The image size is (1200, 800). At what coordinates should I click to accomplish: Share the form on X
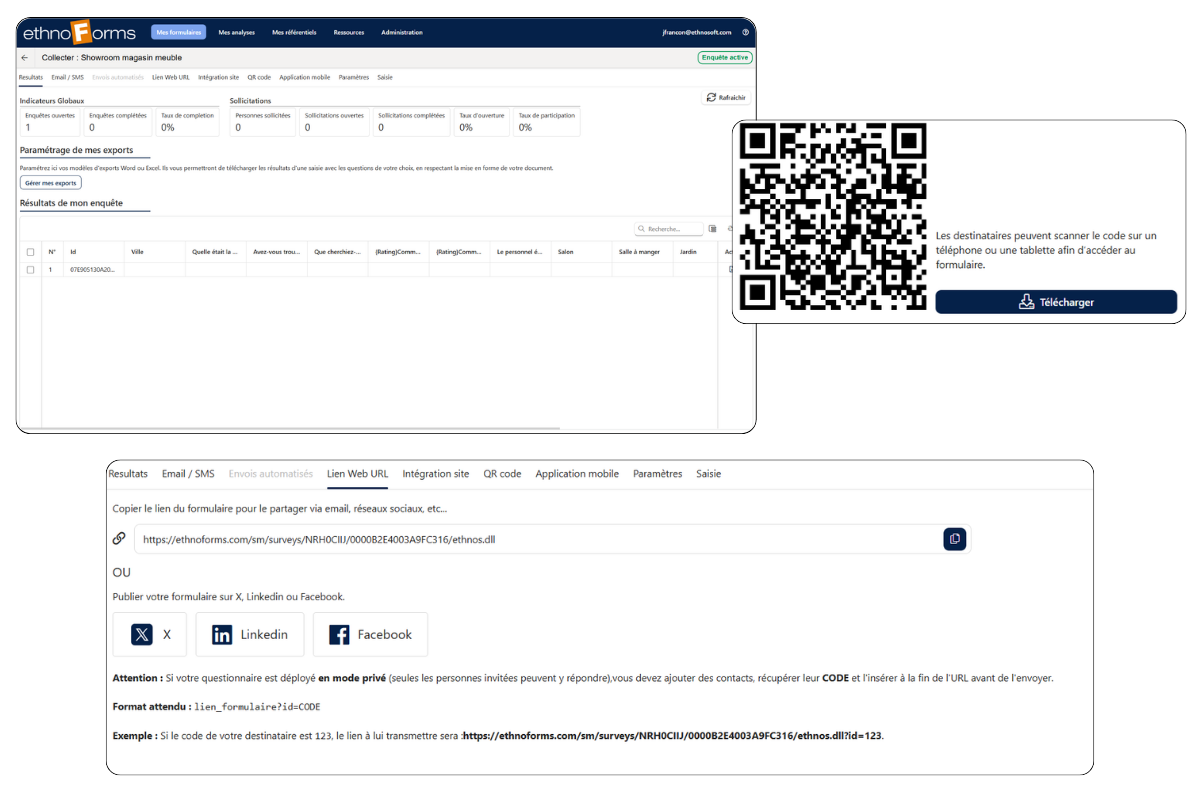click(149, 634)
